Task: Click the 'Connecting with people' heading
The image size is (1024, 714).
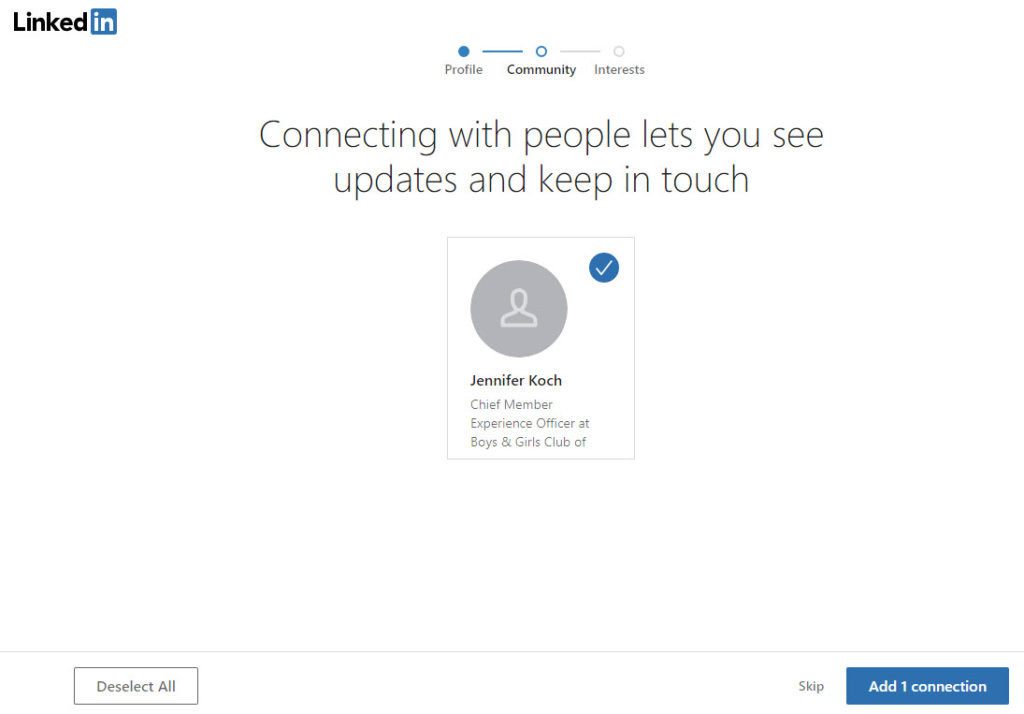Action: click(541, 157)
